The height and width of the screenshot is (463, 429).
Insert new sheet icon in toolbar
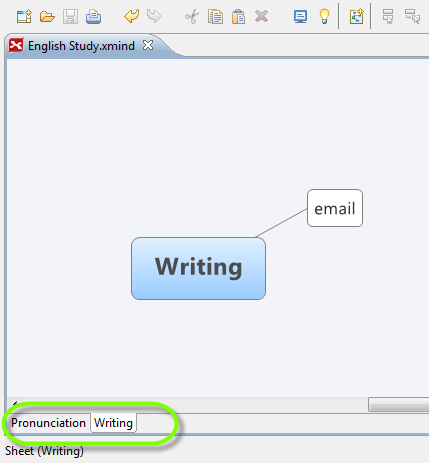(356, 16)
